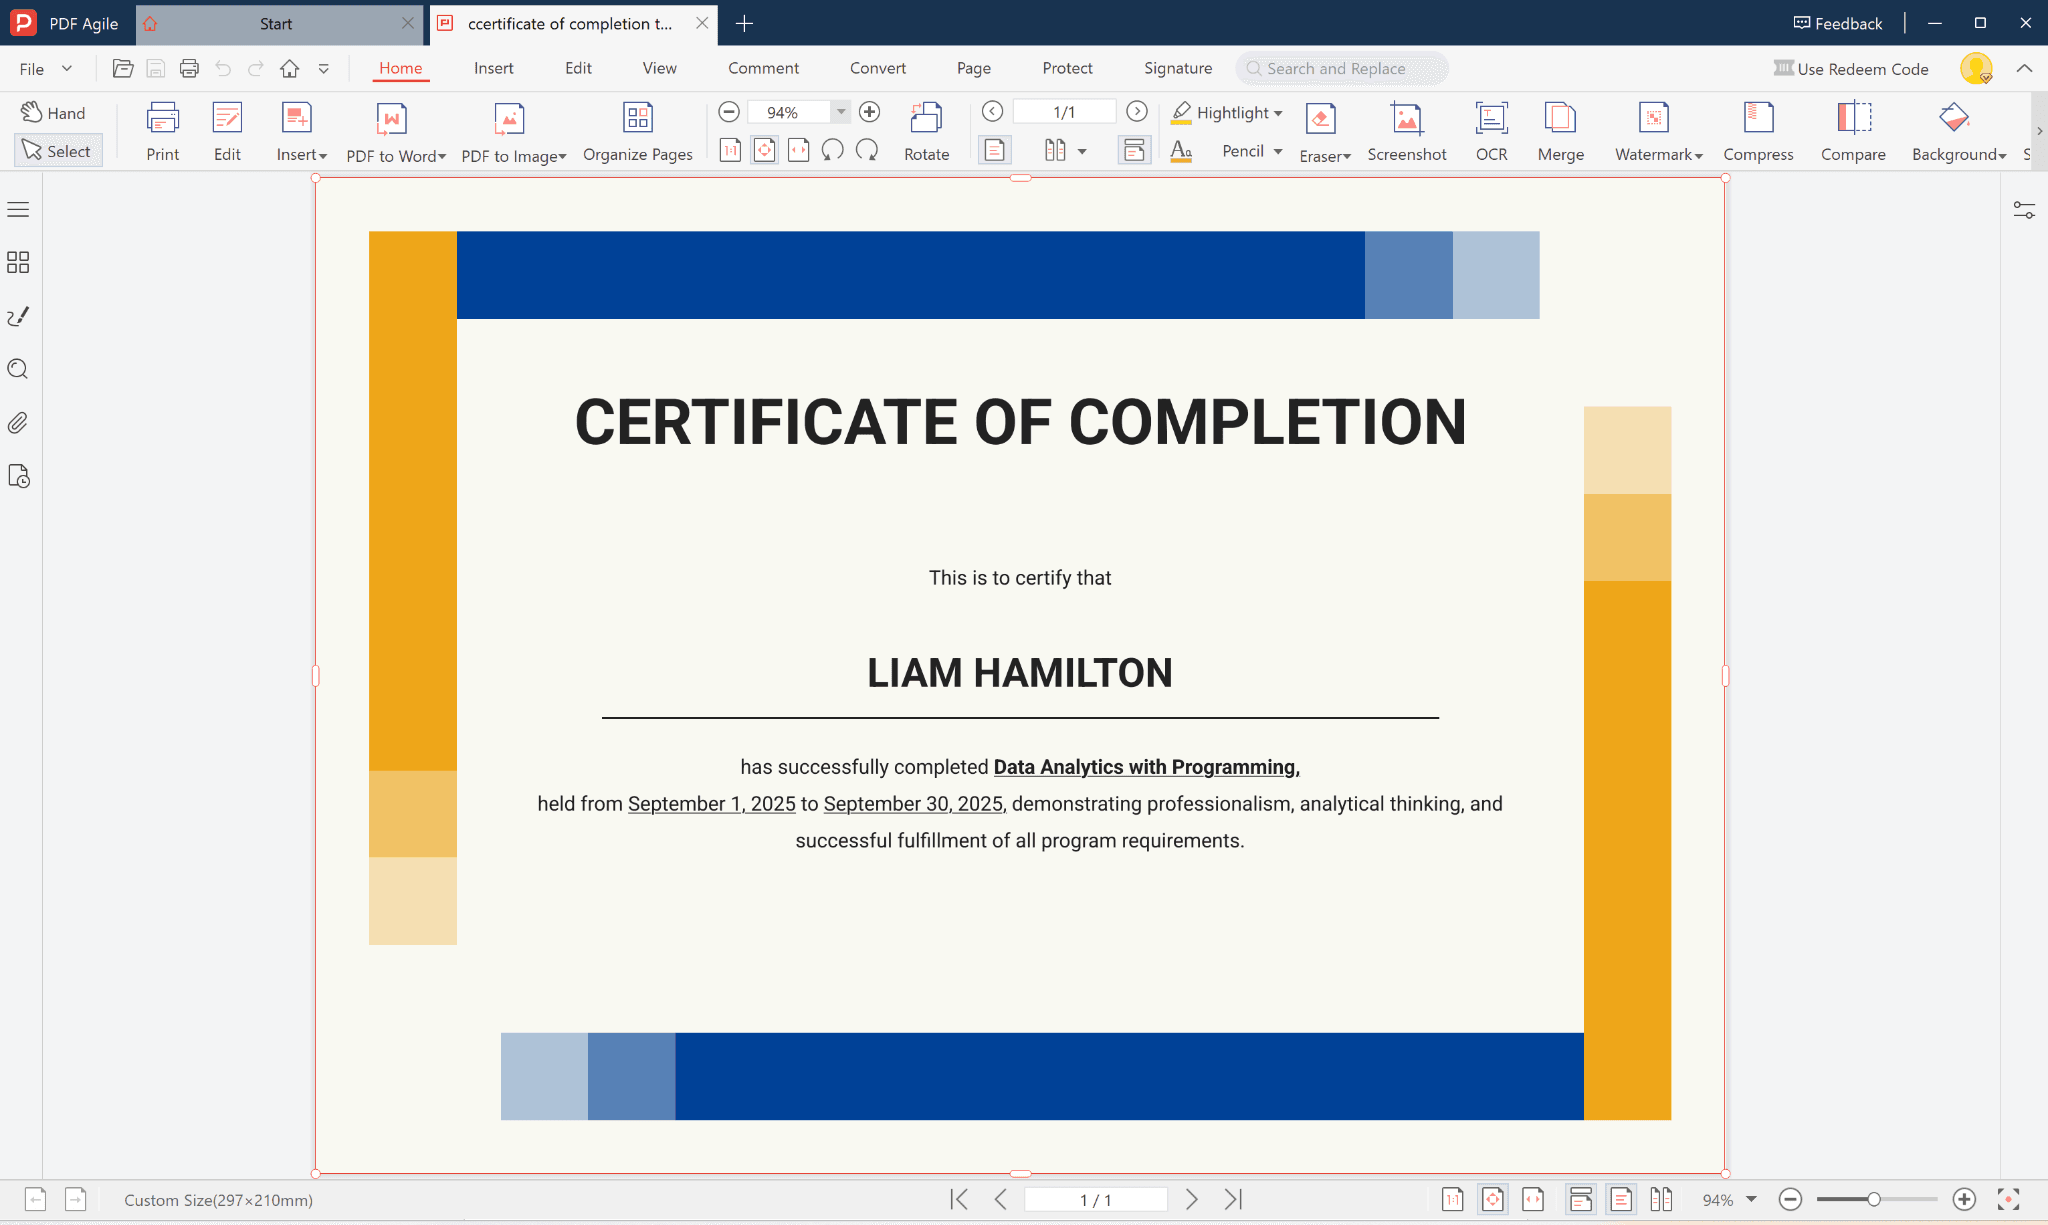Image resolution: width=2048 pixels, height=1225 pixels.
Task: Open the Protect ribbon tab
Action: click(x=1067, y=68)
